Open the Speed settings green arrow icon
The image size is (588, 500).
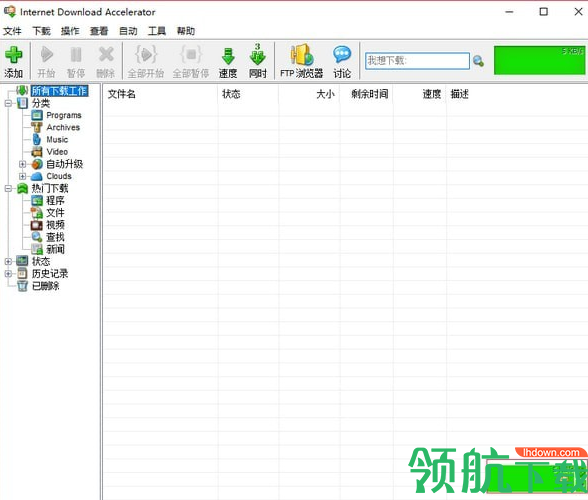(228, 56)
